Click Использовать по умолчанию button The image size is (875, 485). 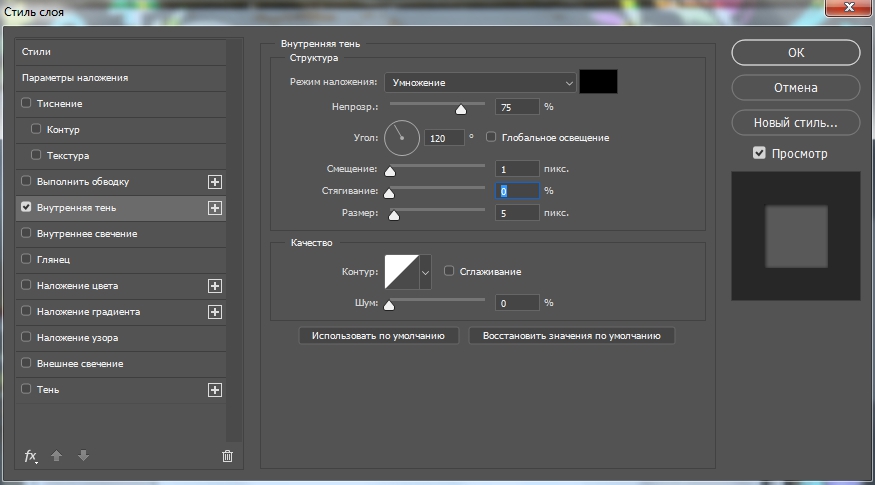click(378, 335)
